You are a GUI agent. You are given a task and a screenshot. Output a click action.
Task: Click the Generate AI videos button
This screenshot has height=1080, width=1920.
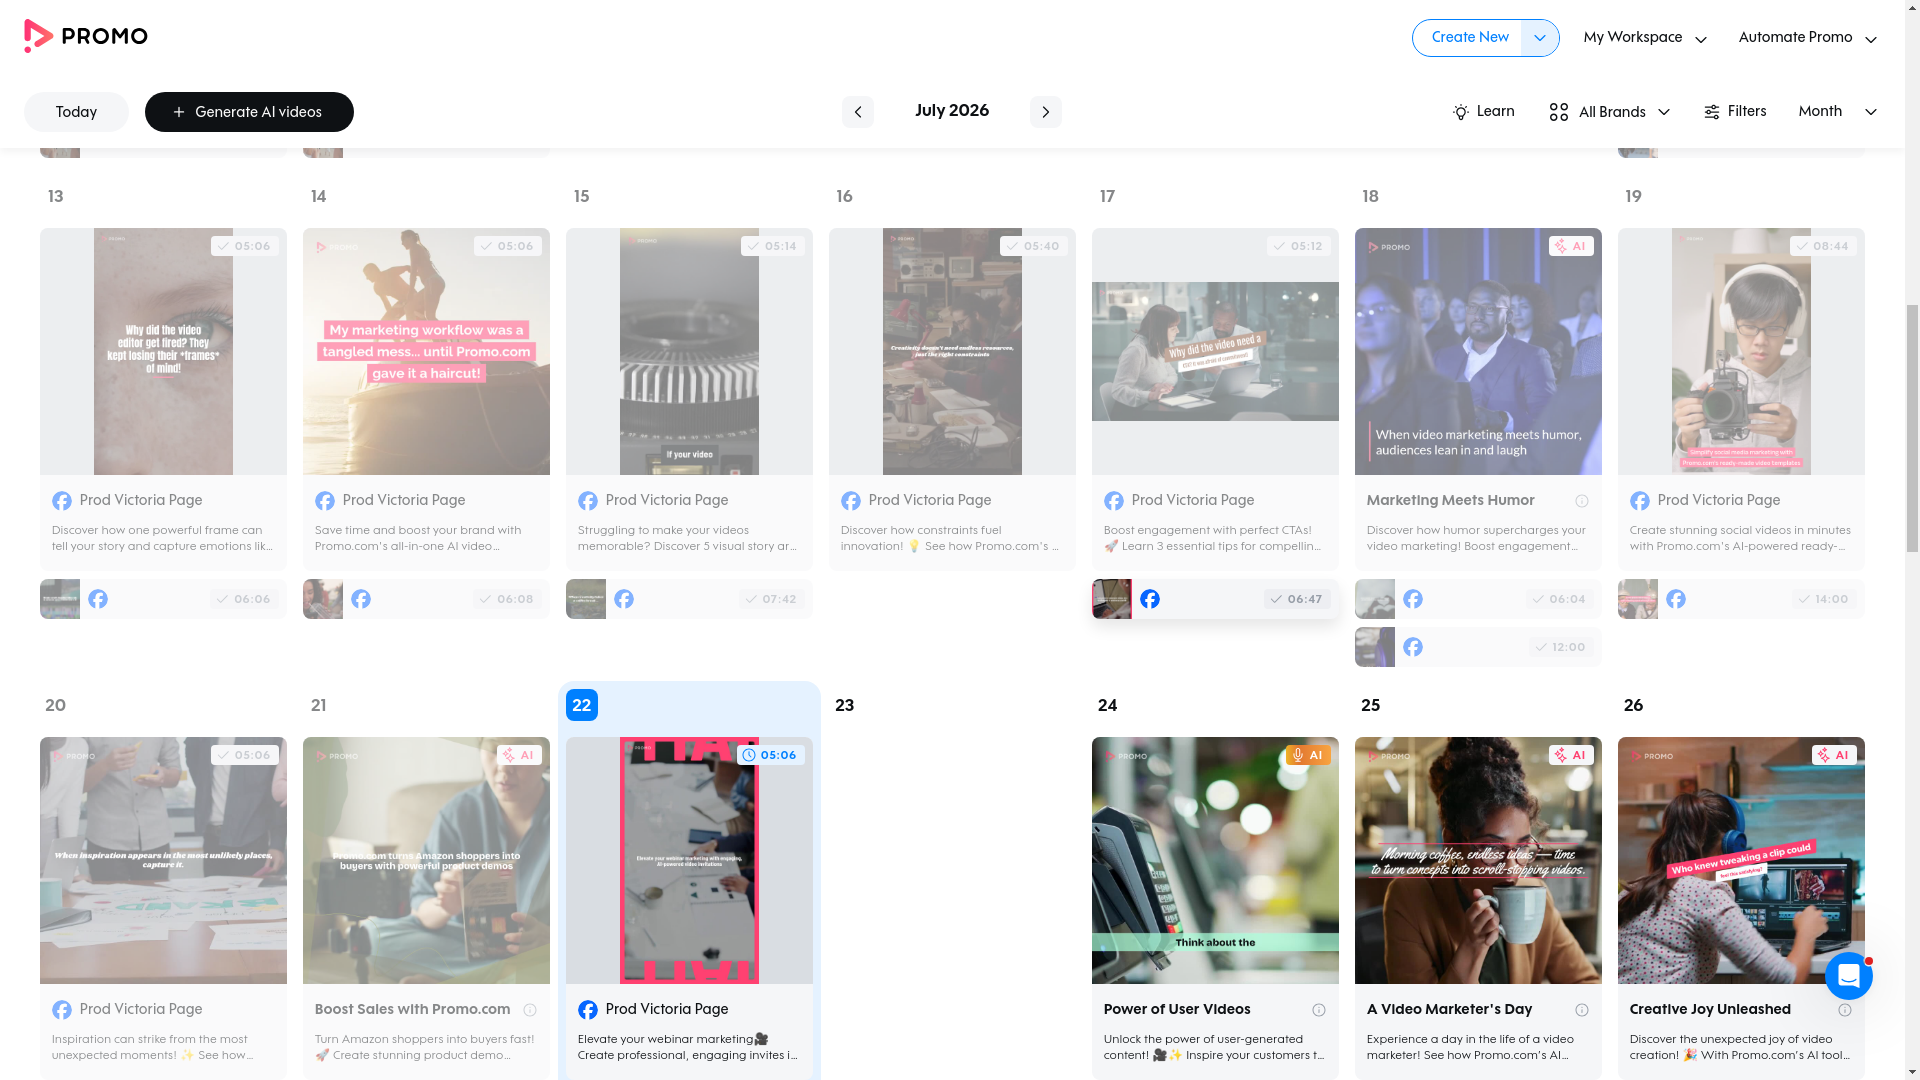[x=249, y=112]
